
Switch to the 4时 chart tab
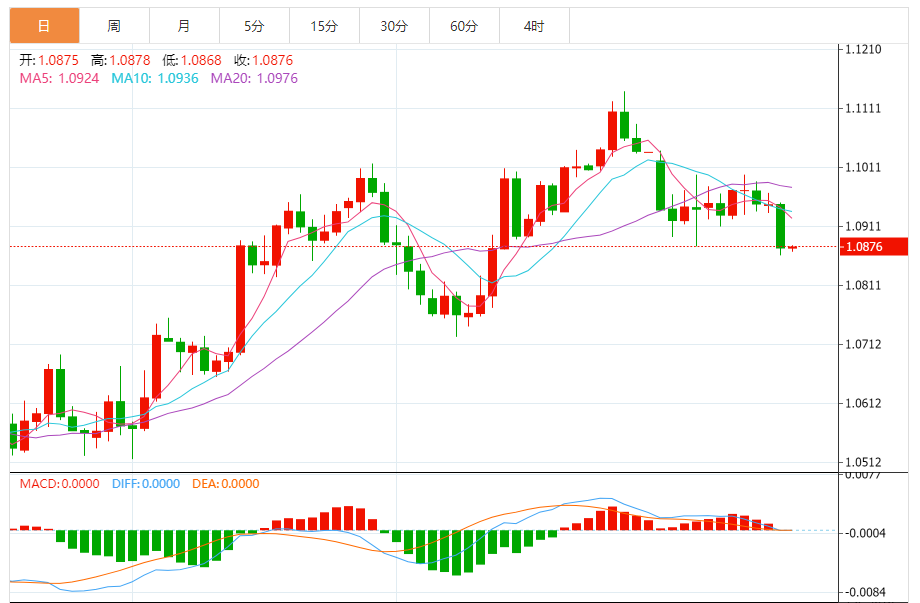[x=534, y=26]
